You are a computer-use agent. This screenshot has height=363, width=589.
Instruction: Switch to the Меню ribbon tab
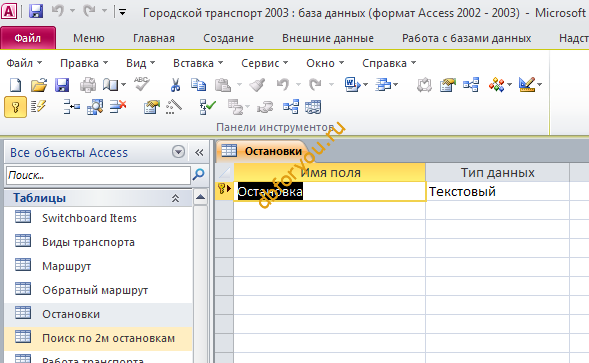(89, 38)
